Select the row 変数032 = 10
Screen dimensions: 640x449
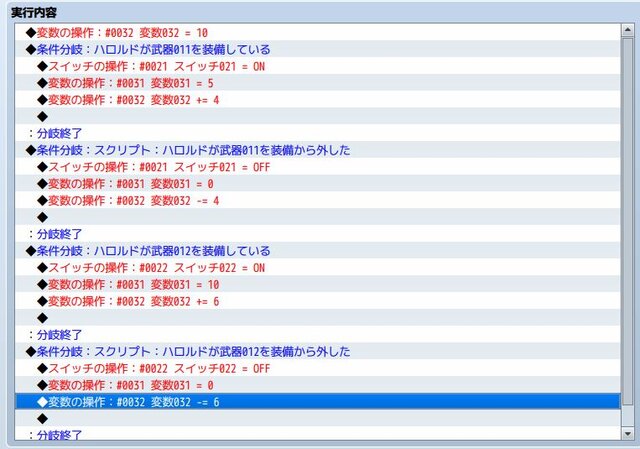pyautogui.click(x=318, y=32)
